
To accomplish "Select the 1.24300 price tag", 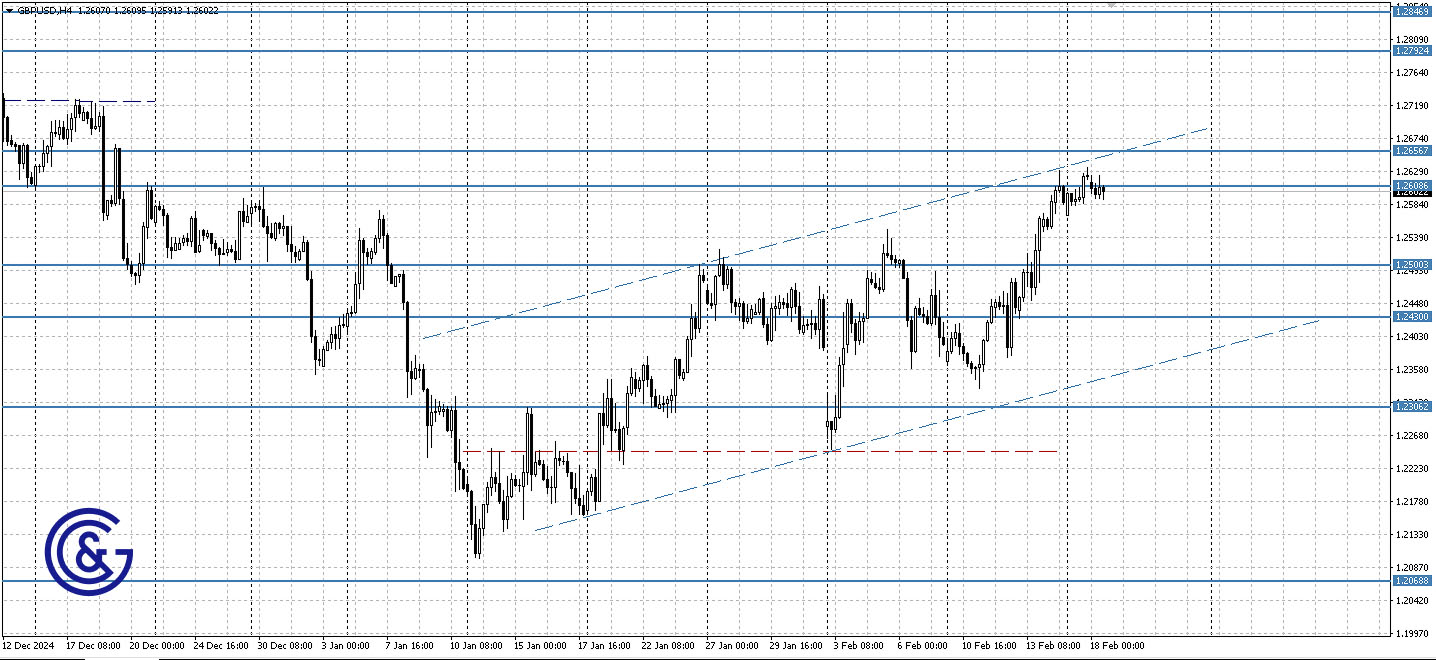I will click(x=1414, y=316).
